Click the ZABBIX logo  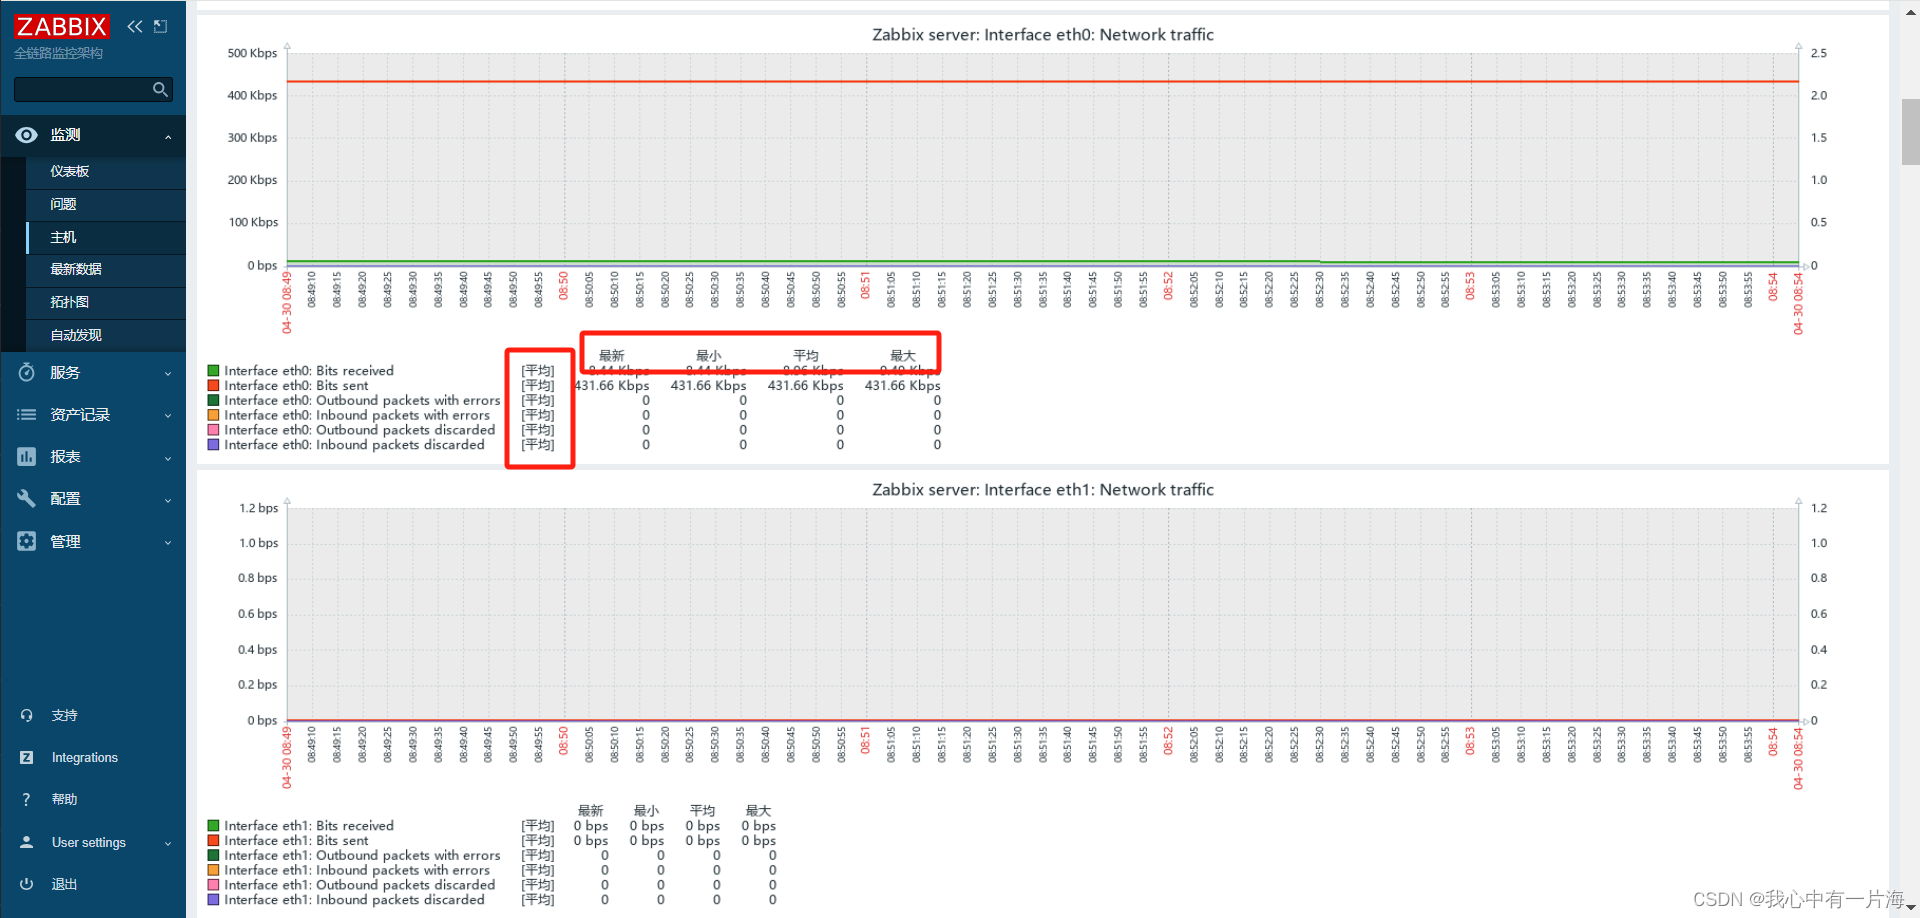point(61,27)
